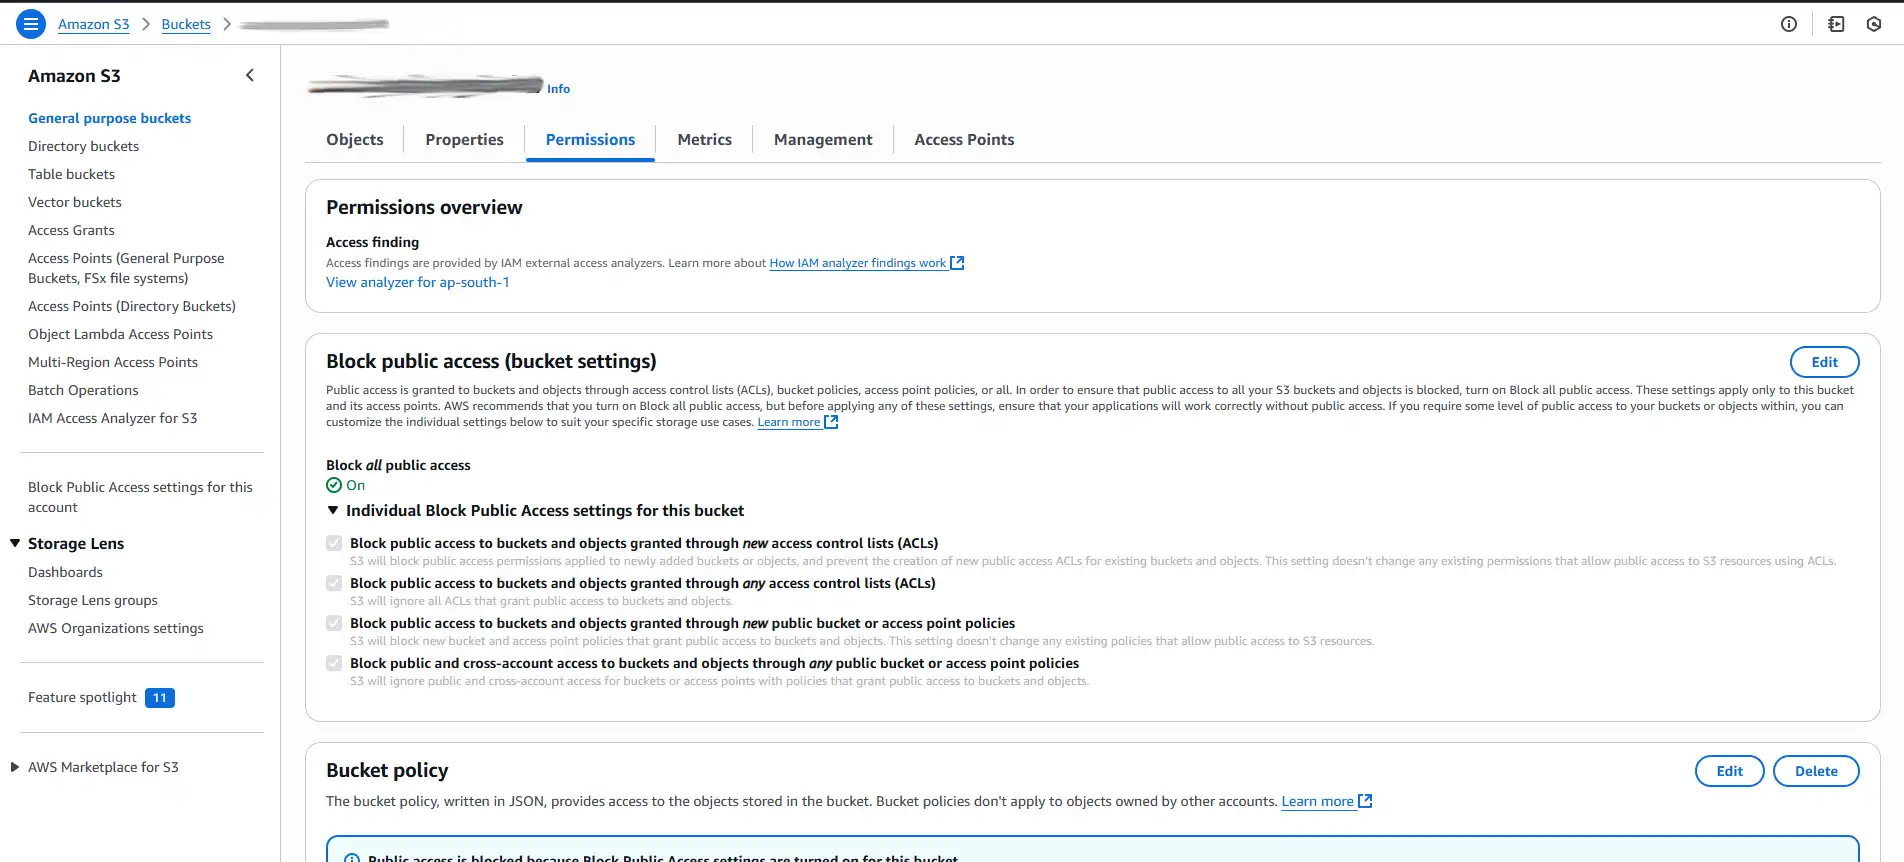Click external-link icon beside Block public access Learn more
Image resolution: width=1904 pixels, height=862 pixels.
click(x=831, y=422)
